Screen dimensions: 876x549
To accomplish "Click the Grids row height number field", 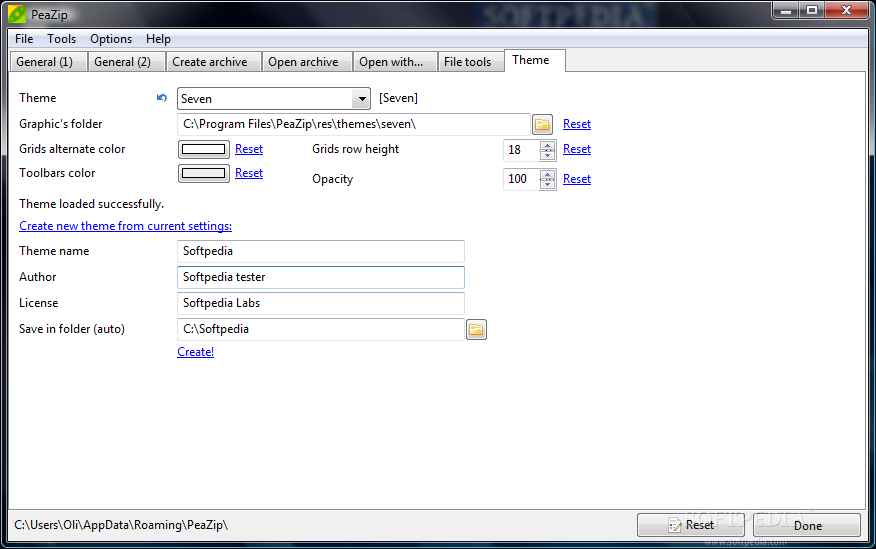I will 521,150.
